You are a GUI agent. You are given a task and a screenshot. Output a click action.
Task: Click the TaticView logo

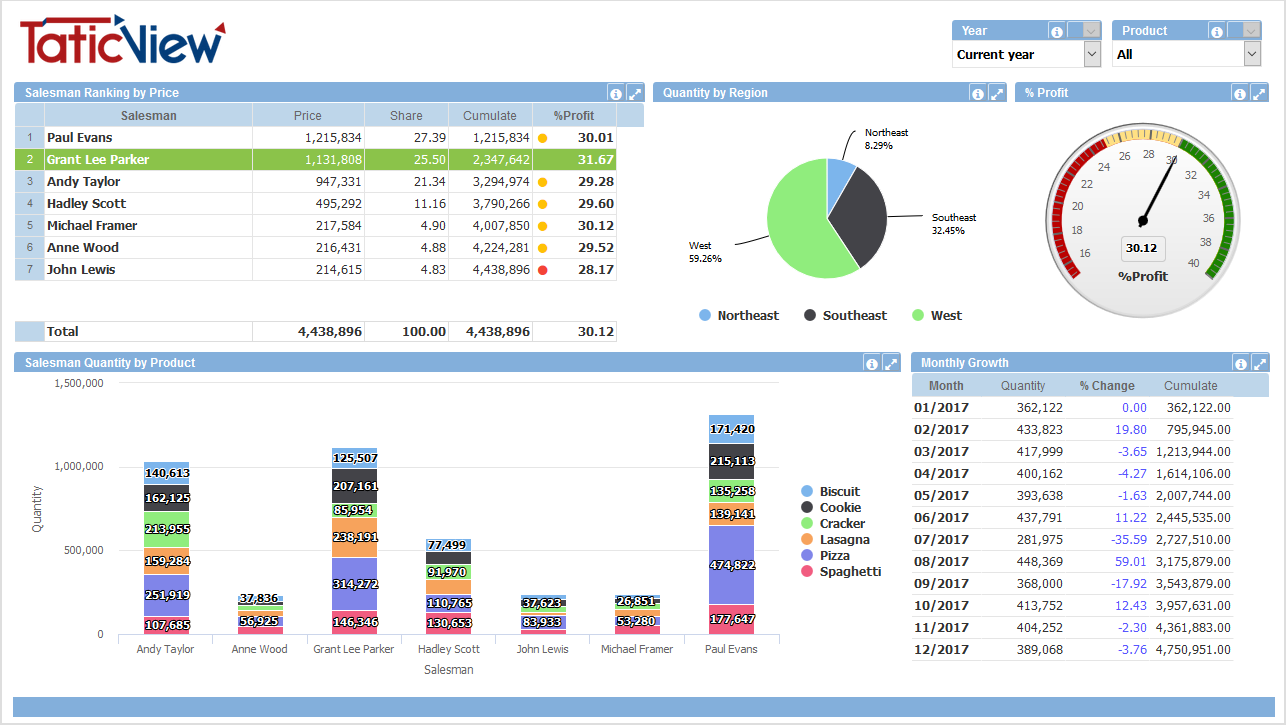pos(122,42)
